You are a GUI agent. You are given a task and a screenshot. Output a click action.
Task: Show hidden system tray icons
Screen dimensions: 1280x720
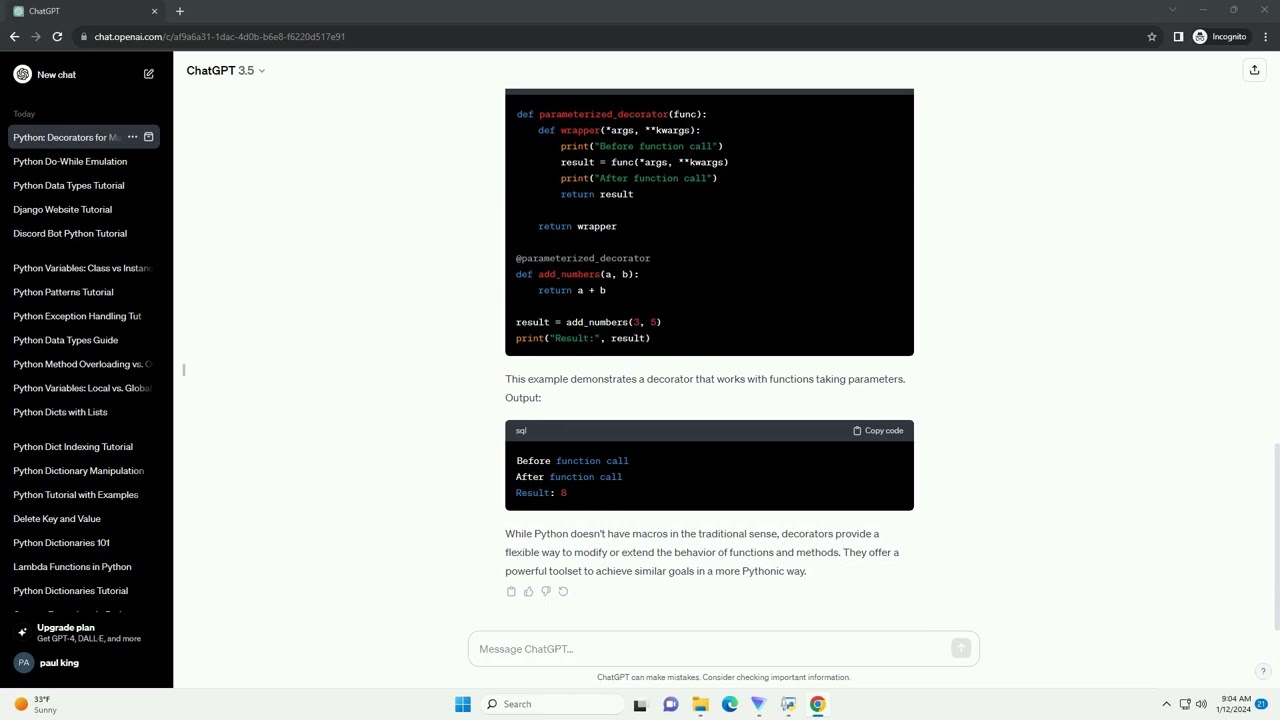(1166, 704)
